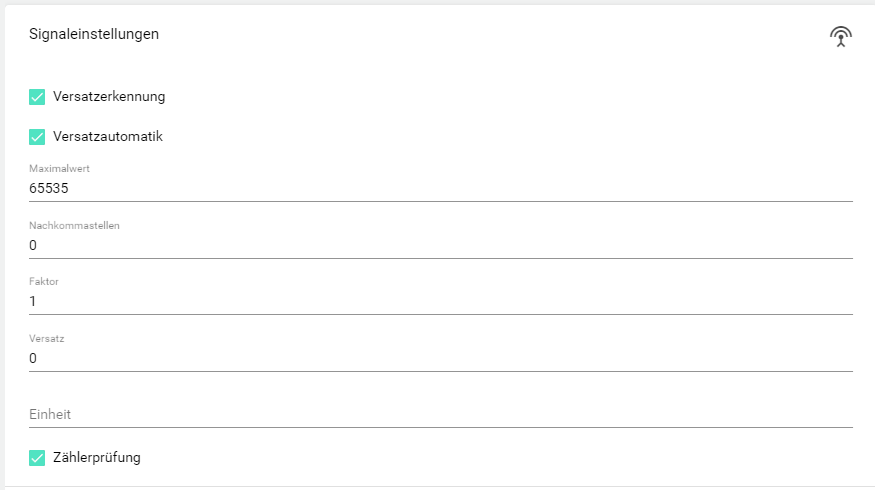Click the empty Einheit field
875x490 pixels.
coord(440,414)
